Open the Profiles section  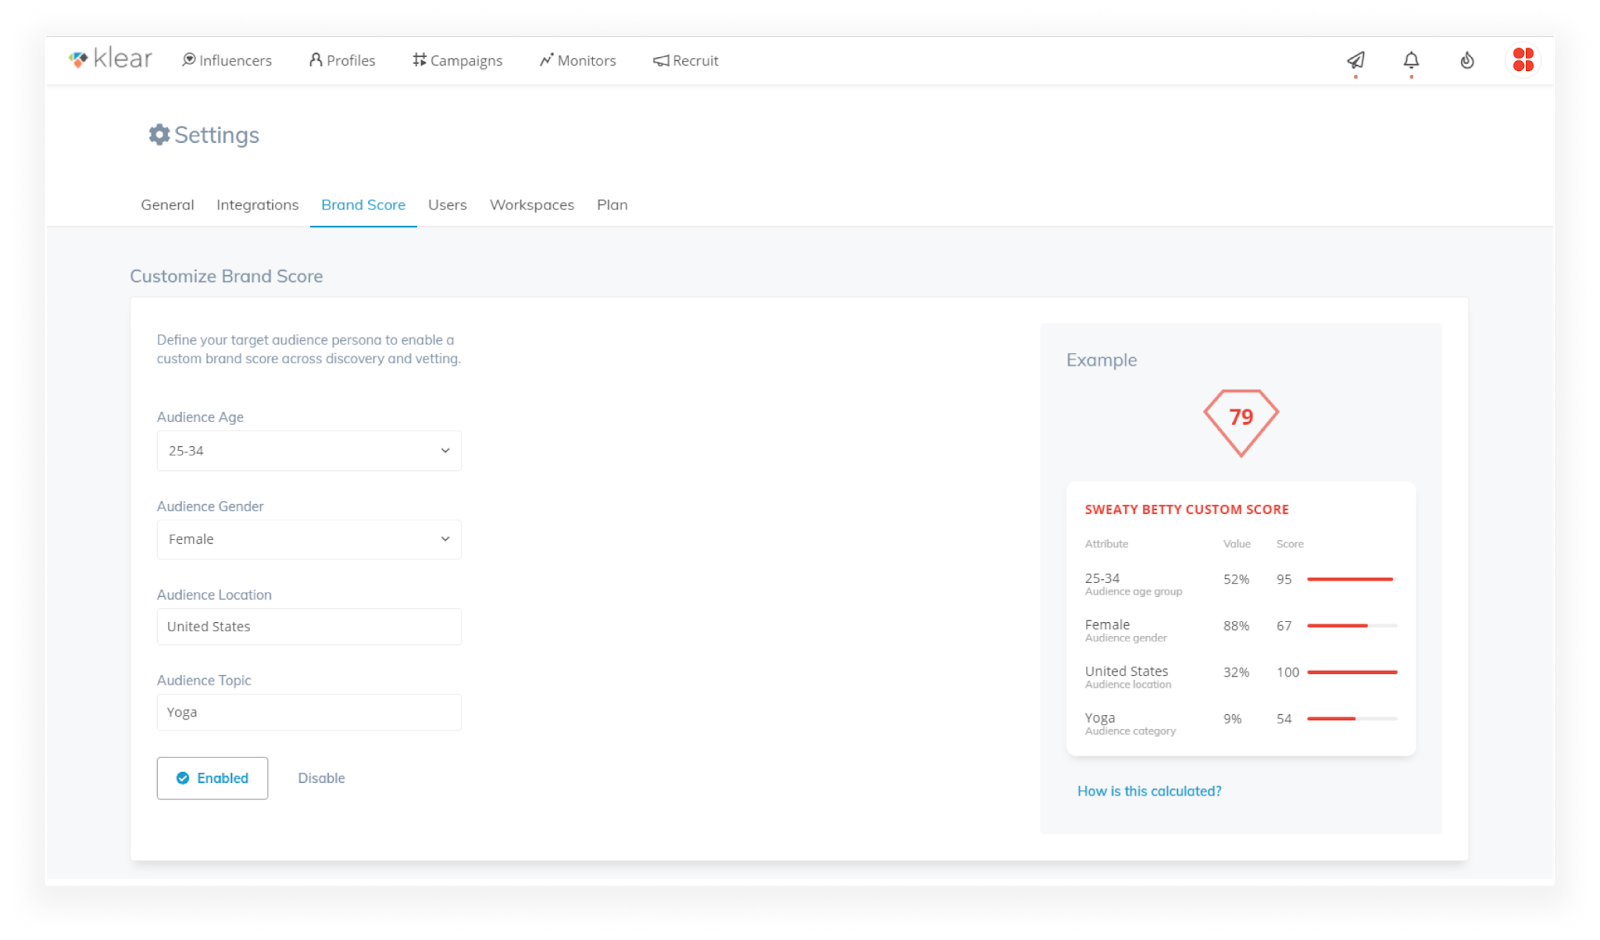point(342,60)
